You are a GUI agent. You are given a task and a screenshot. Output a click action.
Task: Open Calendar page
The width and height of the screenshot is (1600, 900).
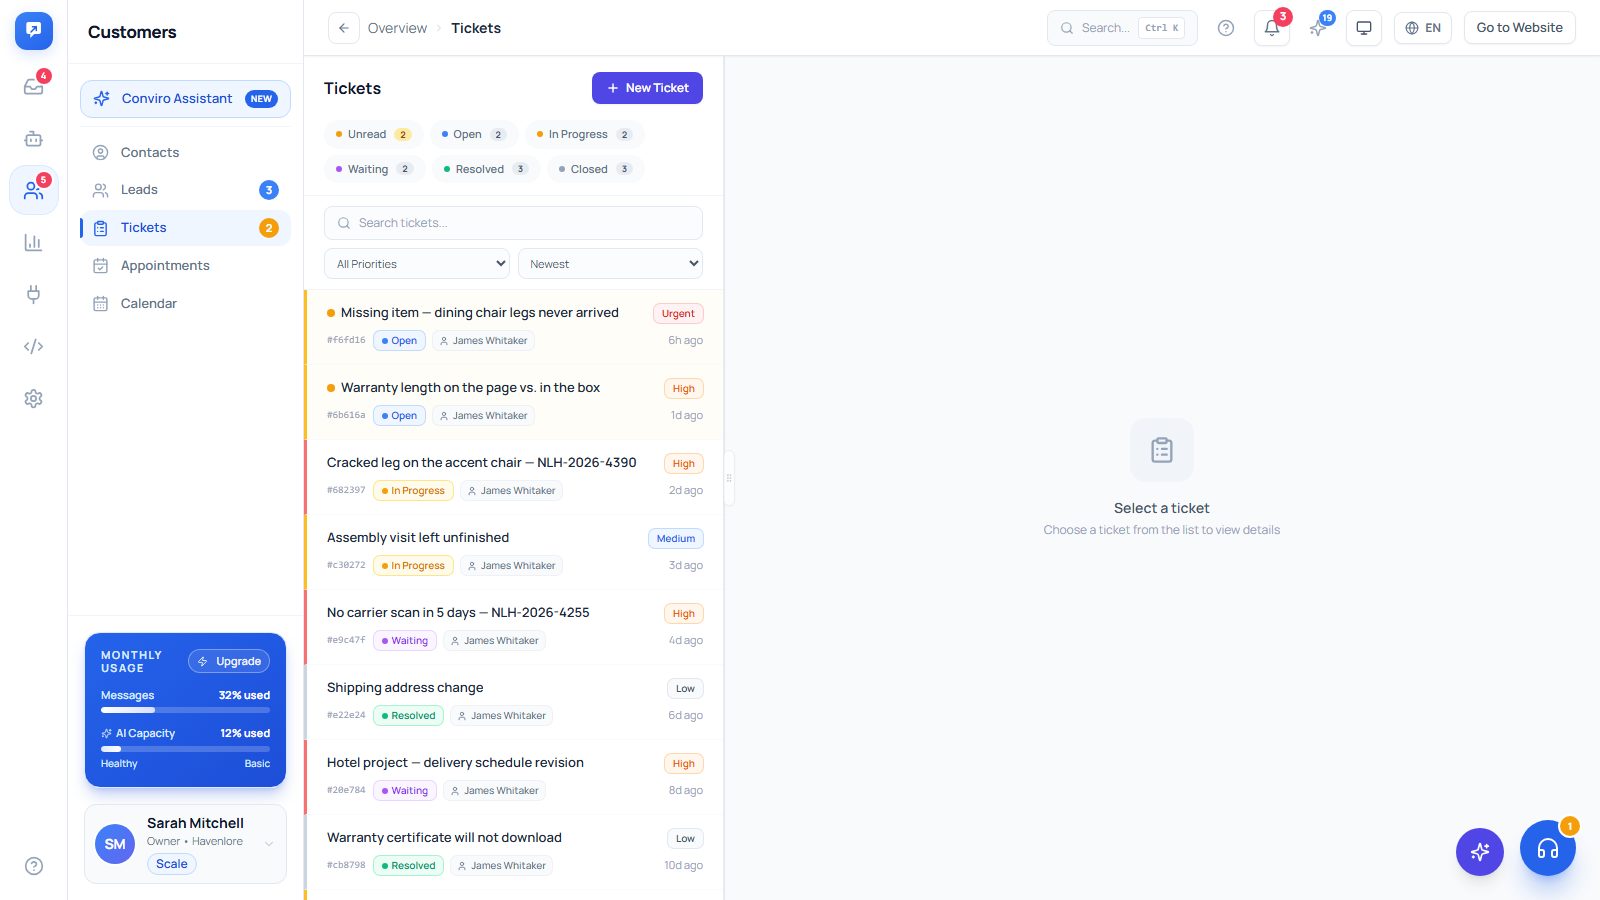tap(185, 304)
